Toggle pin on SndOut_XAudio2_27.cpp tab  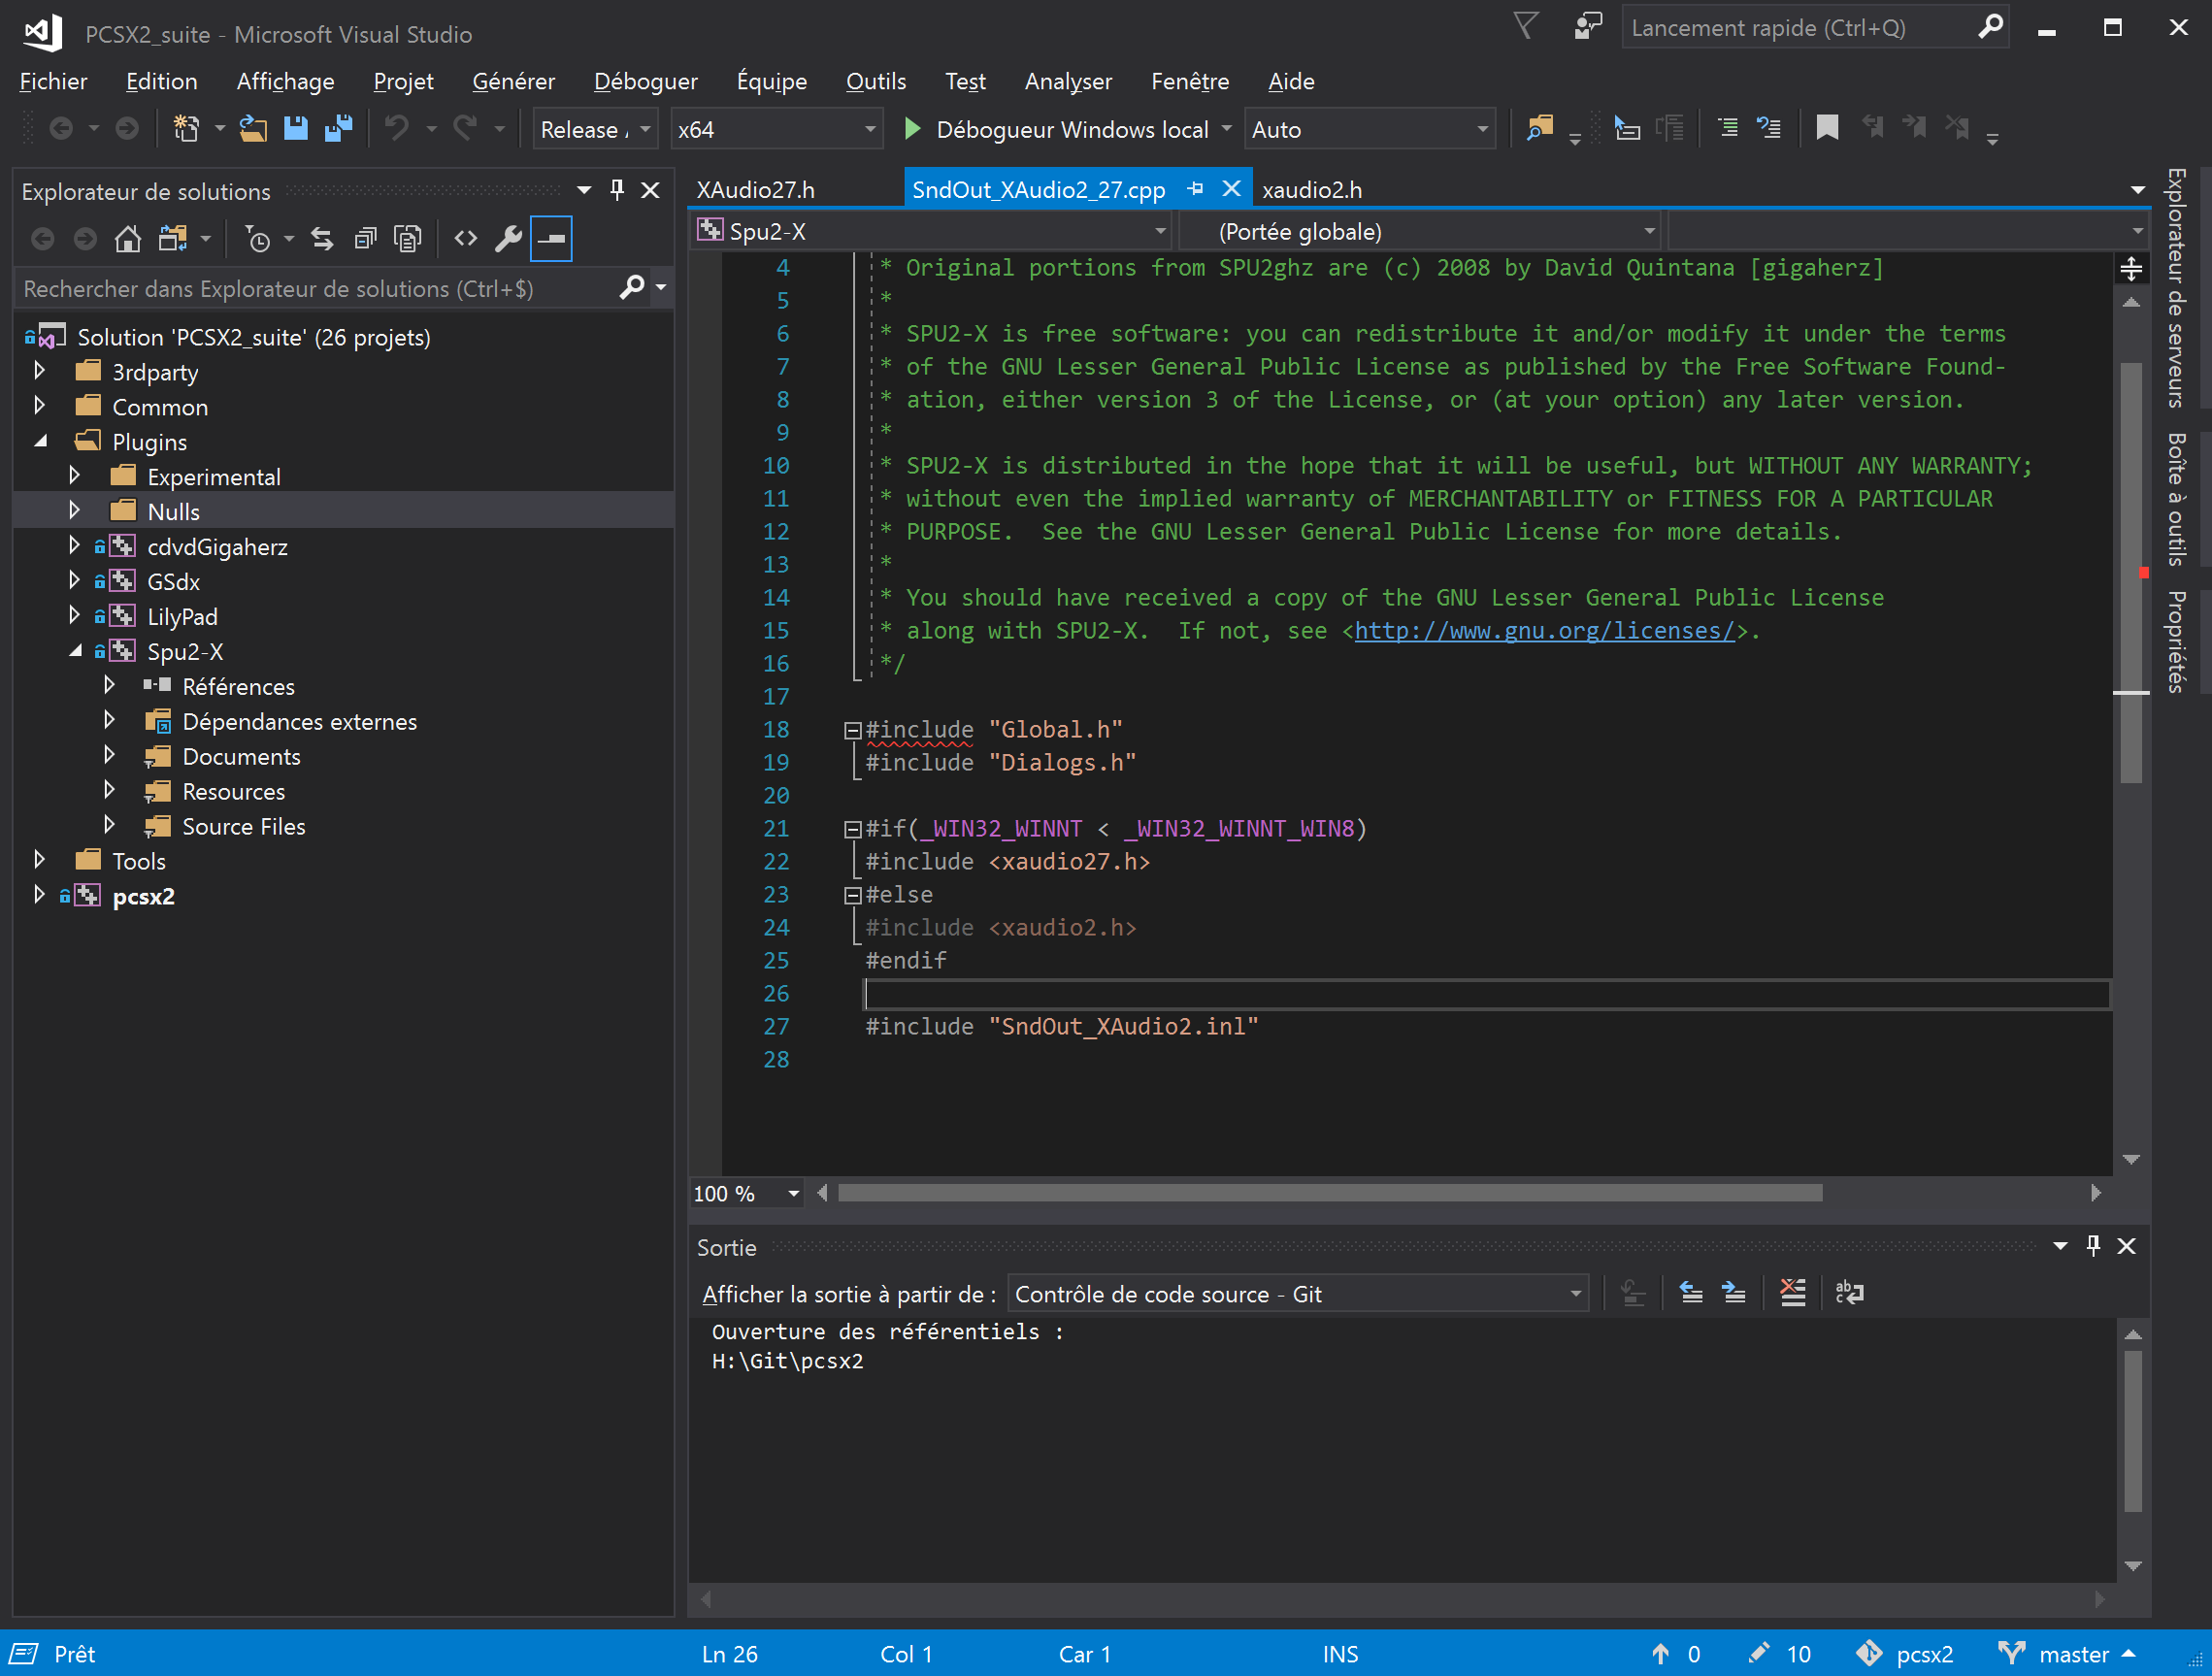pyautogui.click(x=1195, y=188)
